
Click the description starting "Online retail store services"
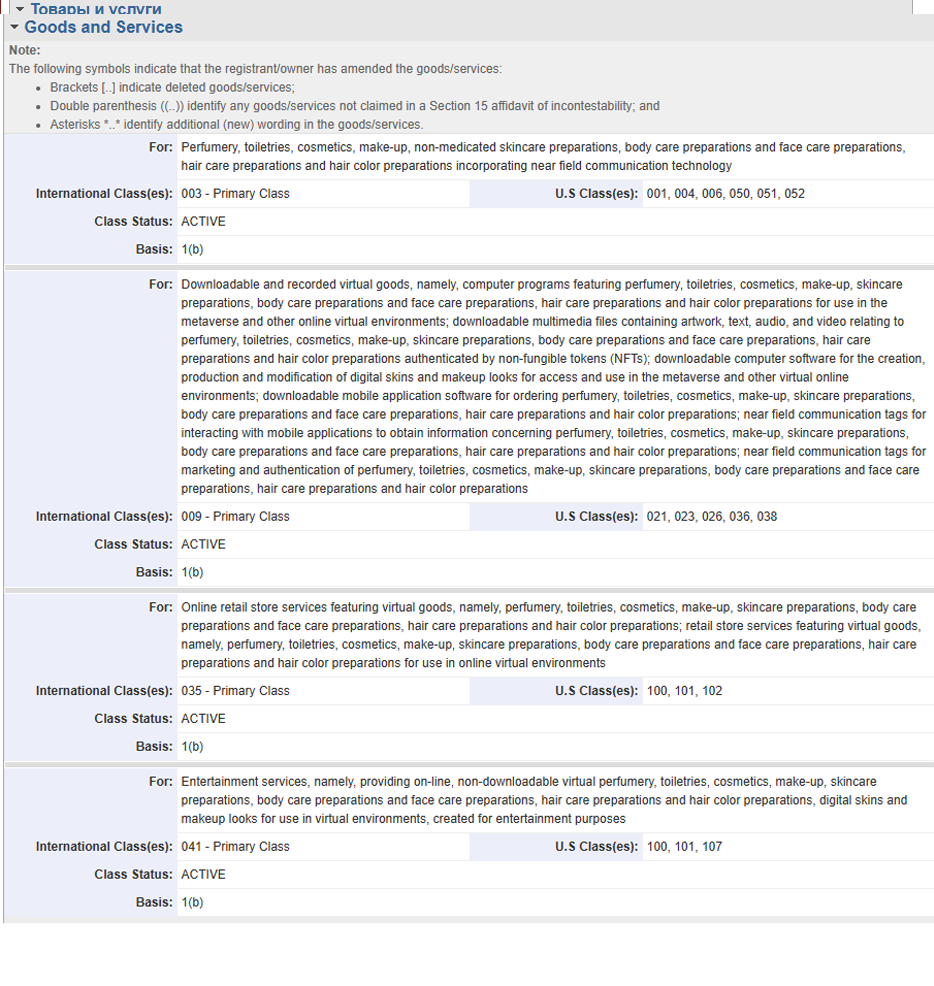[551, 635]
